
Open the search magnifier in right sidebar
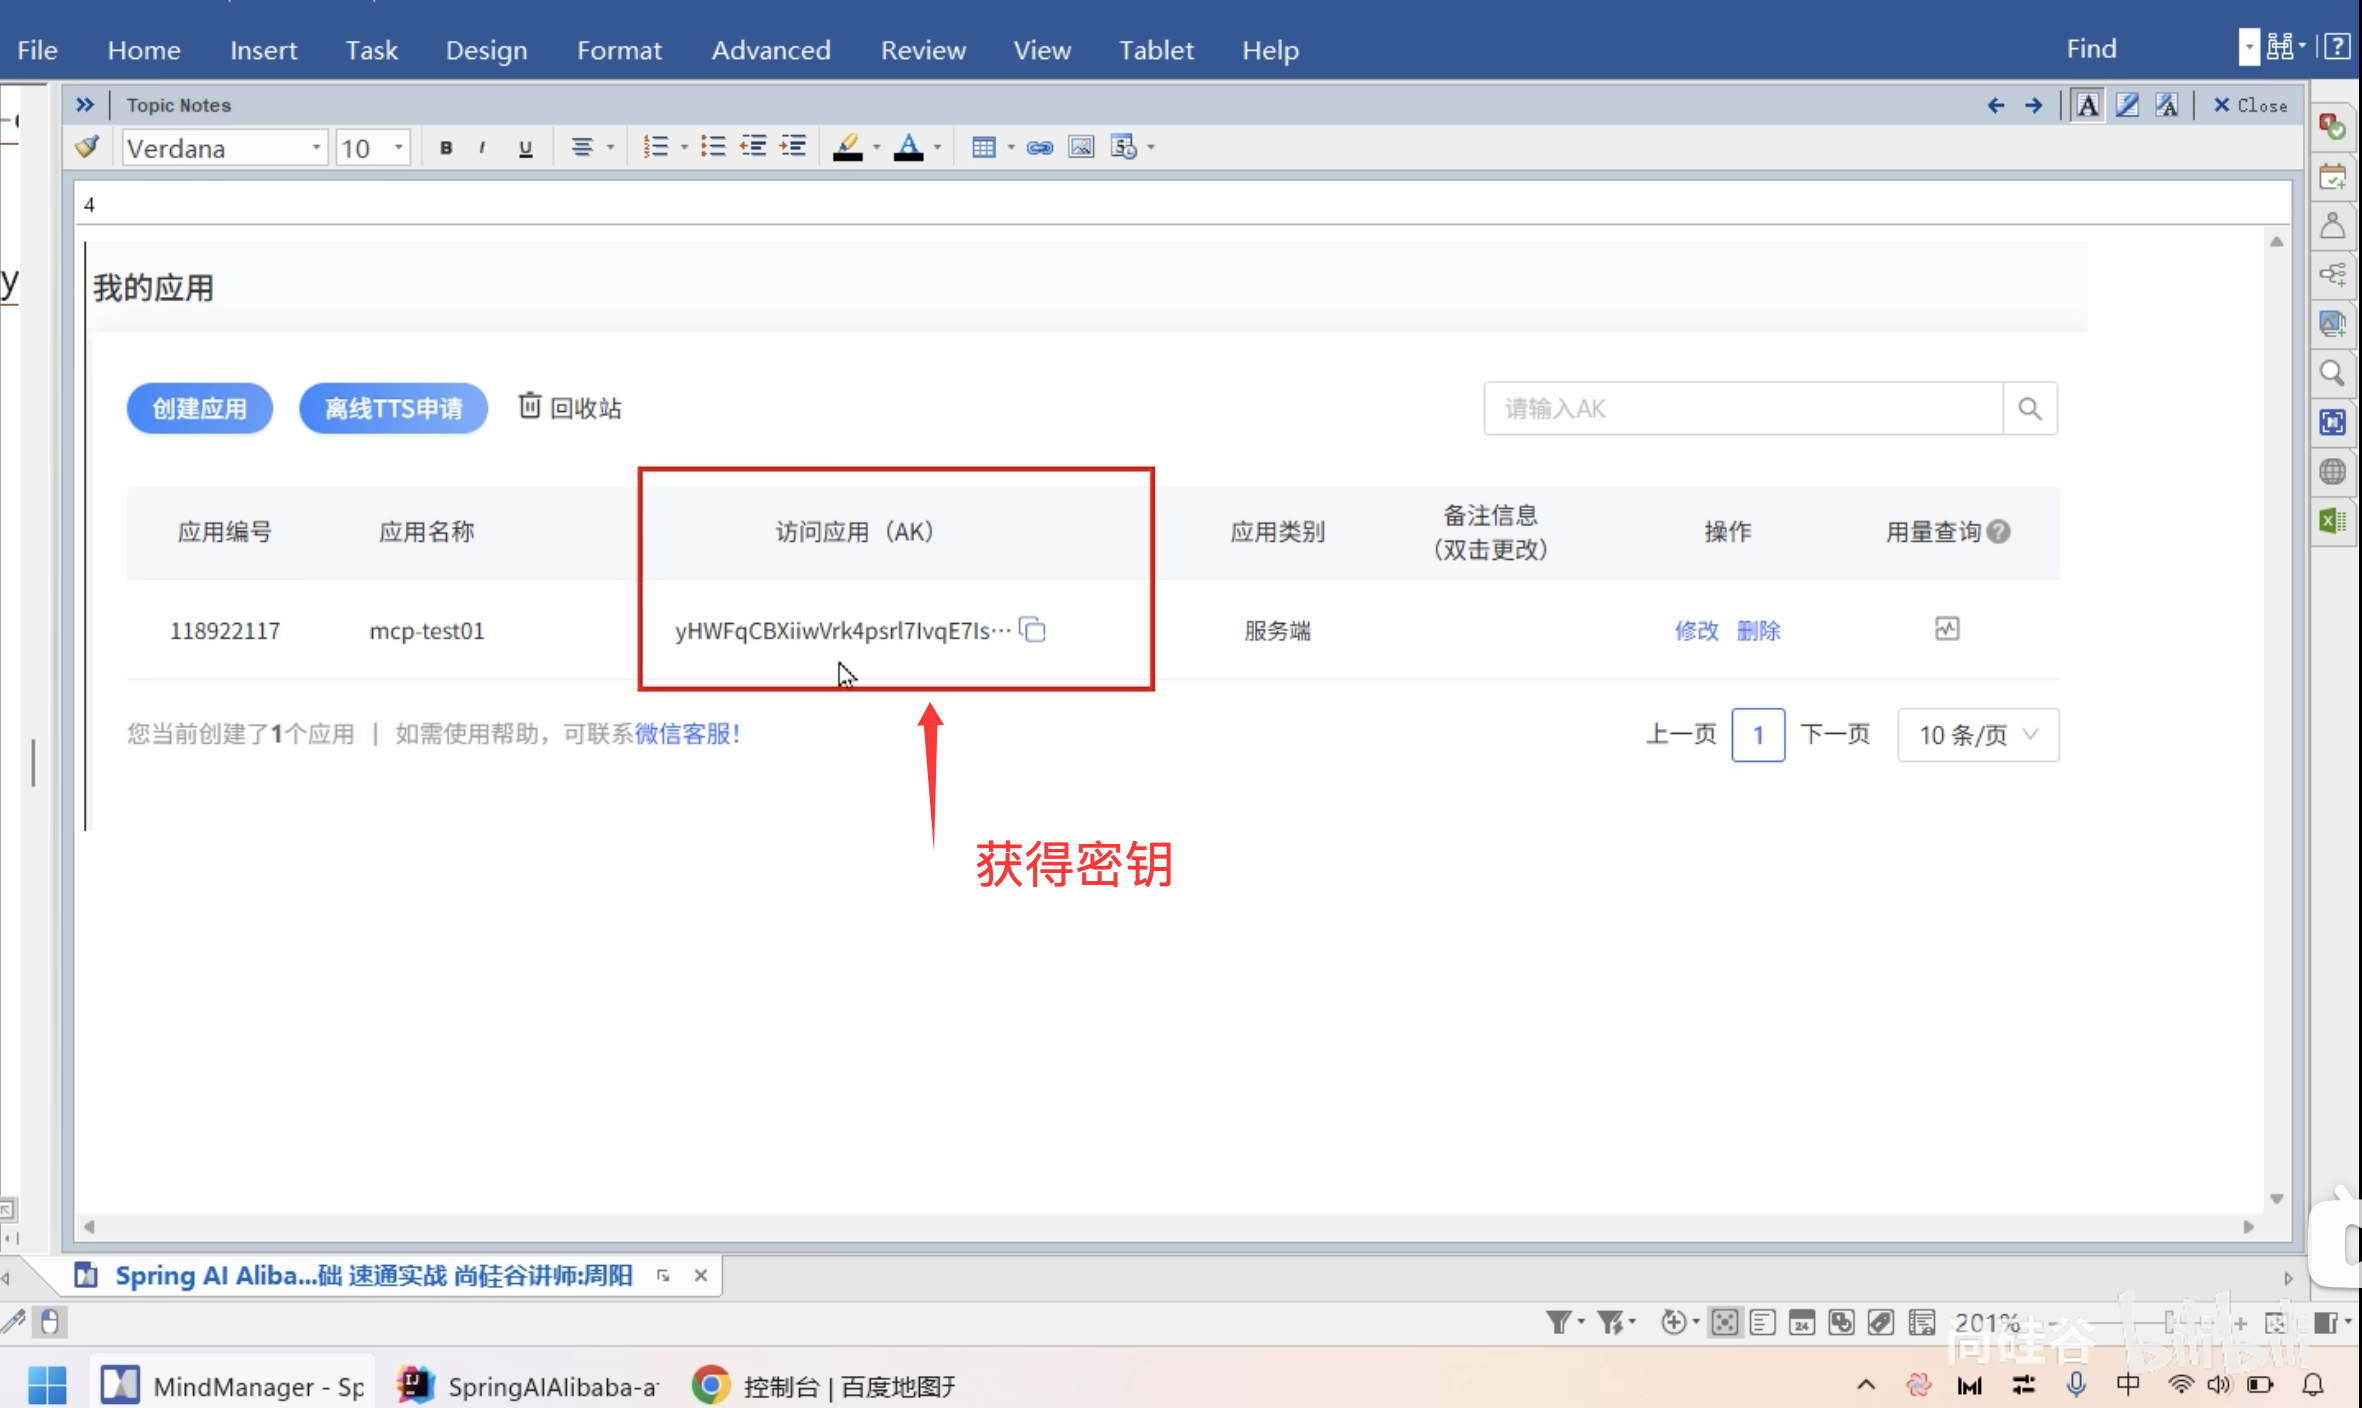click(x=2332, y=373)
